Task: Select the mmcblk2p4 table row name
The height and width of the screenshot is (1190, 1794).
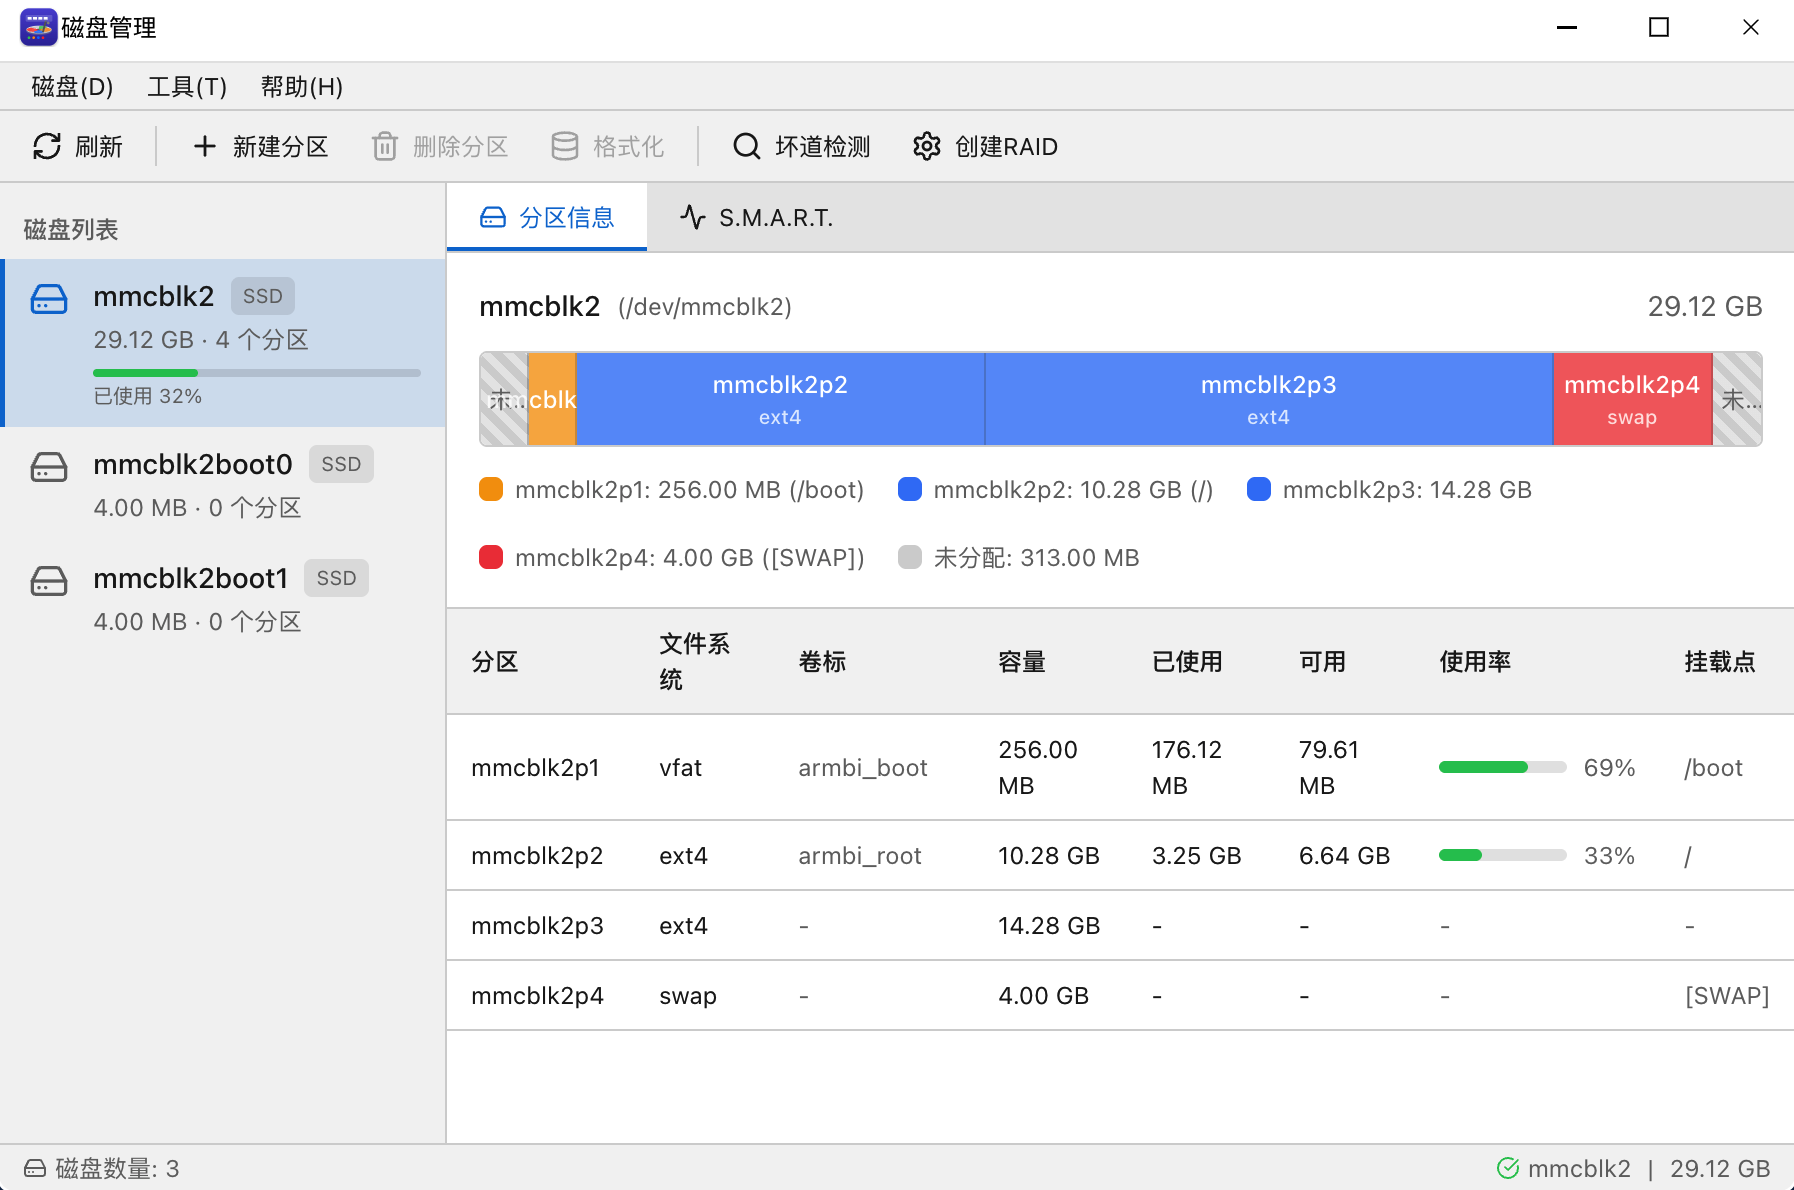Action: coord(537,996)
